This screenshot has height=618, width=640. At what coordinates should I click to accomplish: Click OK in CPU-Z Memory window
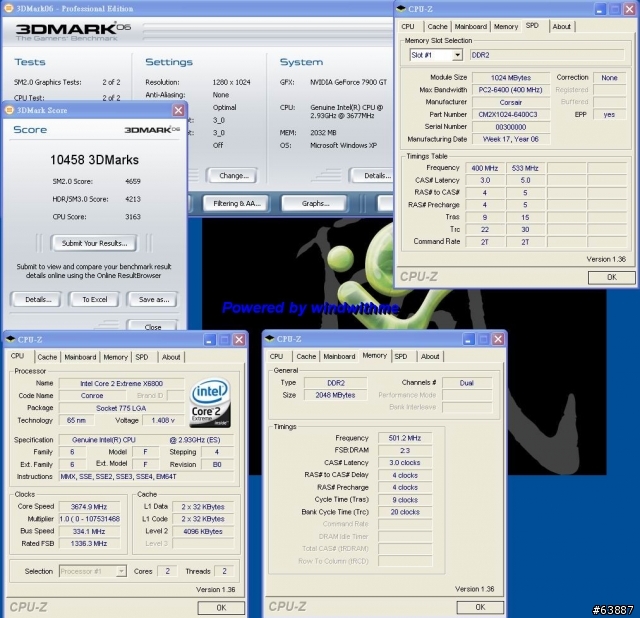tap(480, 607)
